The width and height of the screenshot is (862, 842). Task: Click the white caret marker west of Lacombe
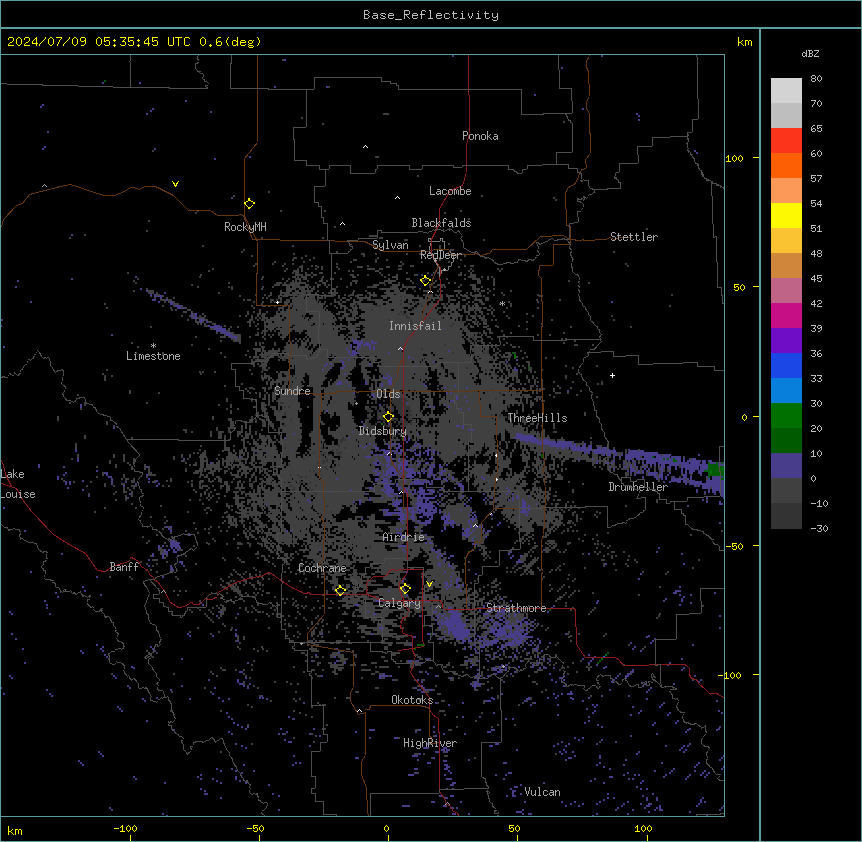(x=397, y=197)
